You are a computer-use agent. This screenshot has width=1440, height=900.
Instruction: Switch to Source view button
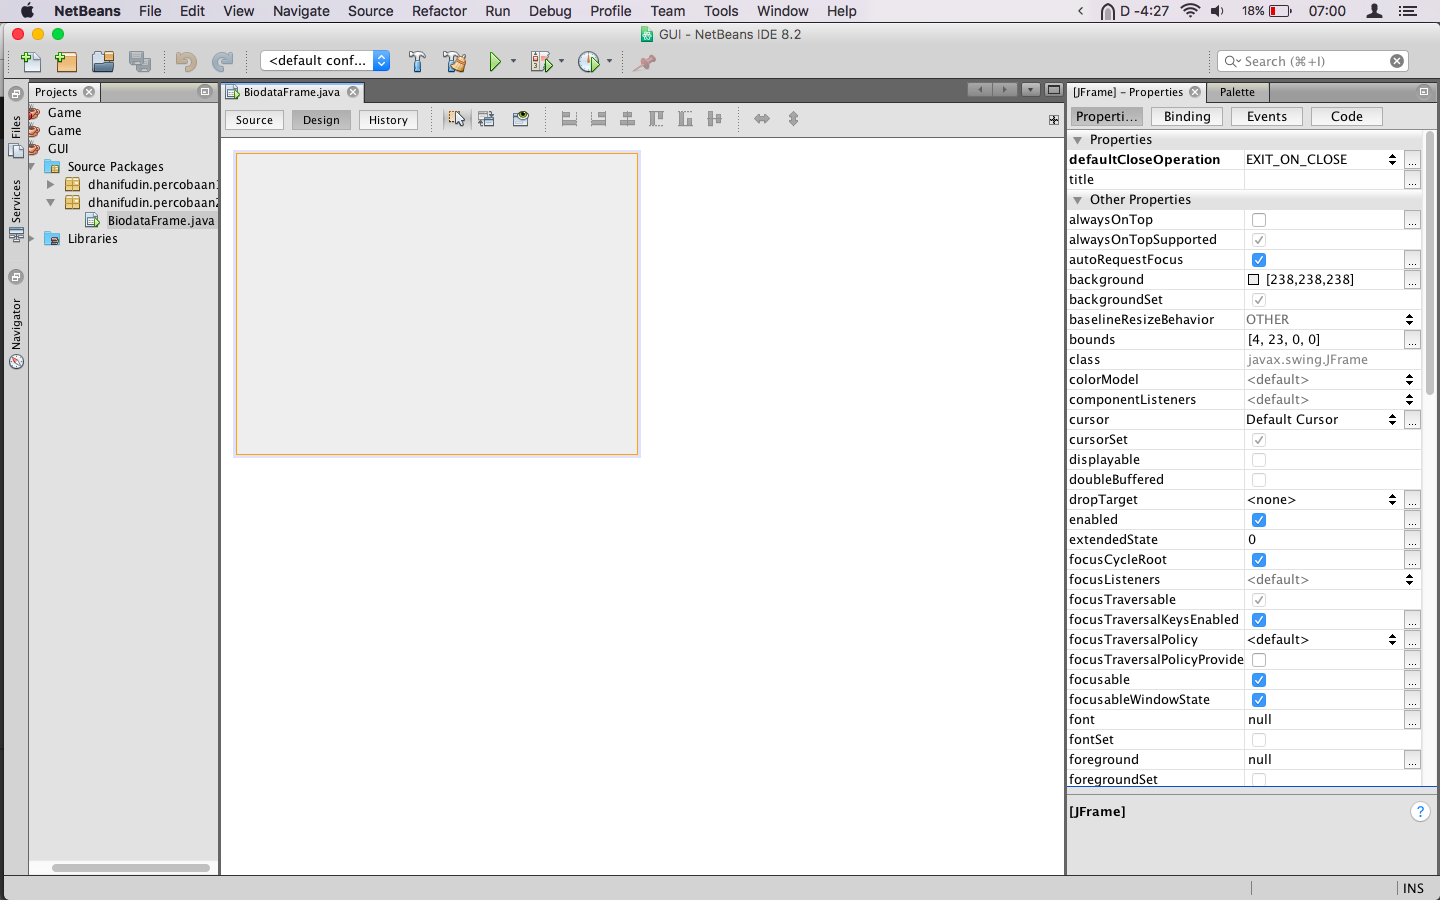click(x=254, y=120)
